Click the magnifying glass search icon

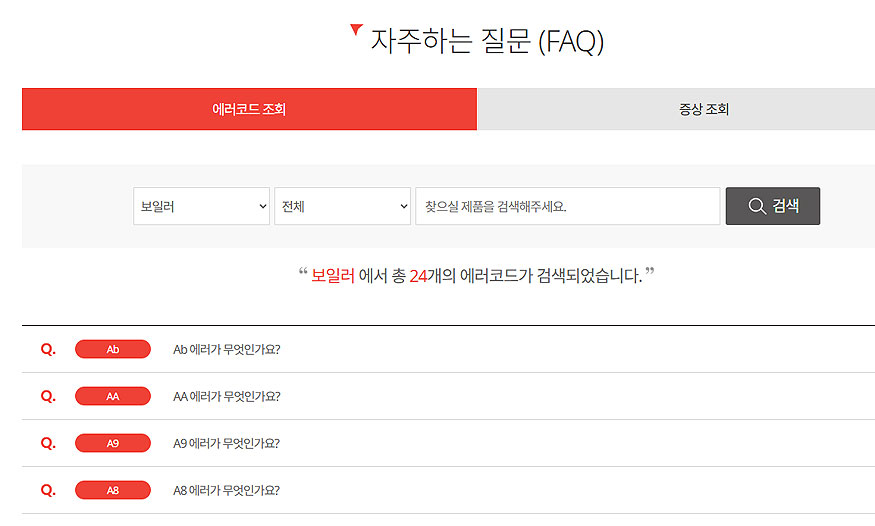(757, 206)
